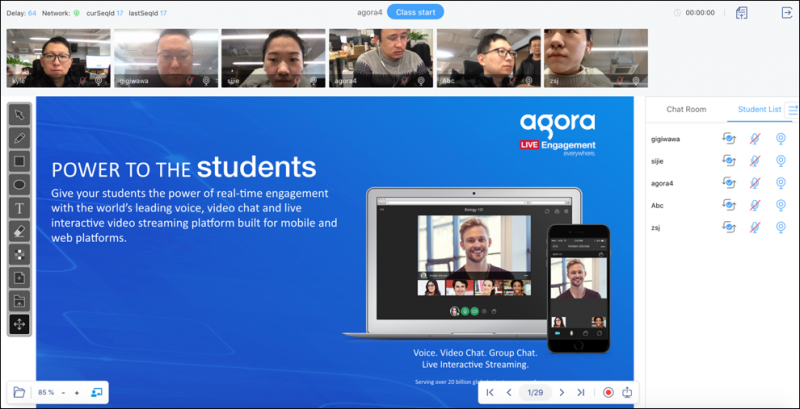Select the ellipse shape tool
800x409 pixels.
pos(19,184)
